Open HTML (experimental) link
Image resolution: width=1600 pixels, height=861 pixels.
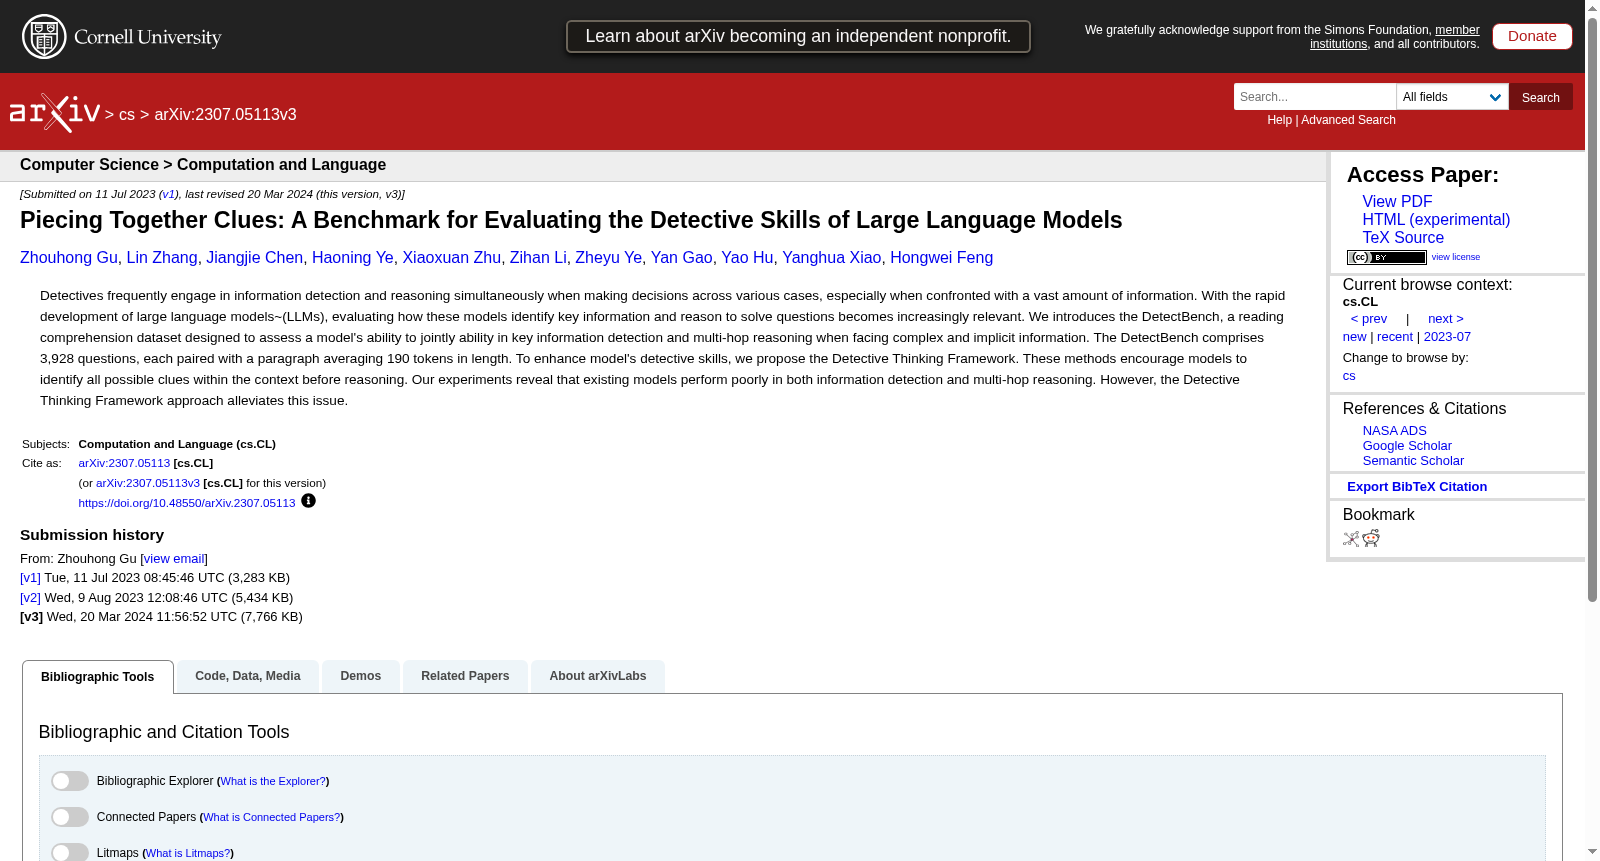1436,220
